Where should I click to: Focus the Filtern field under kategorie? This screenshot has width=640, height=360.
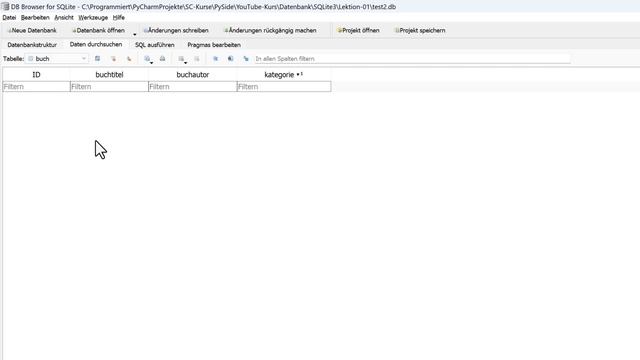point(284,87)
